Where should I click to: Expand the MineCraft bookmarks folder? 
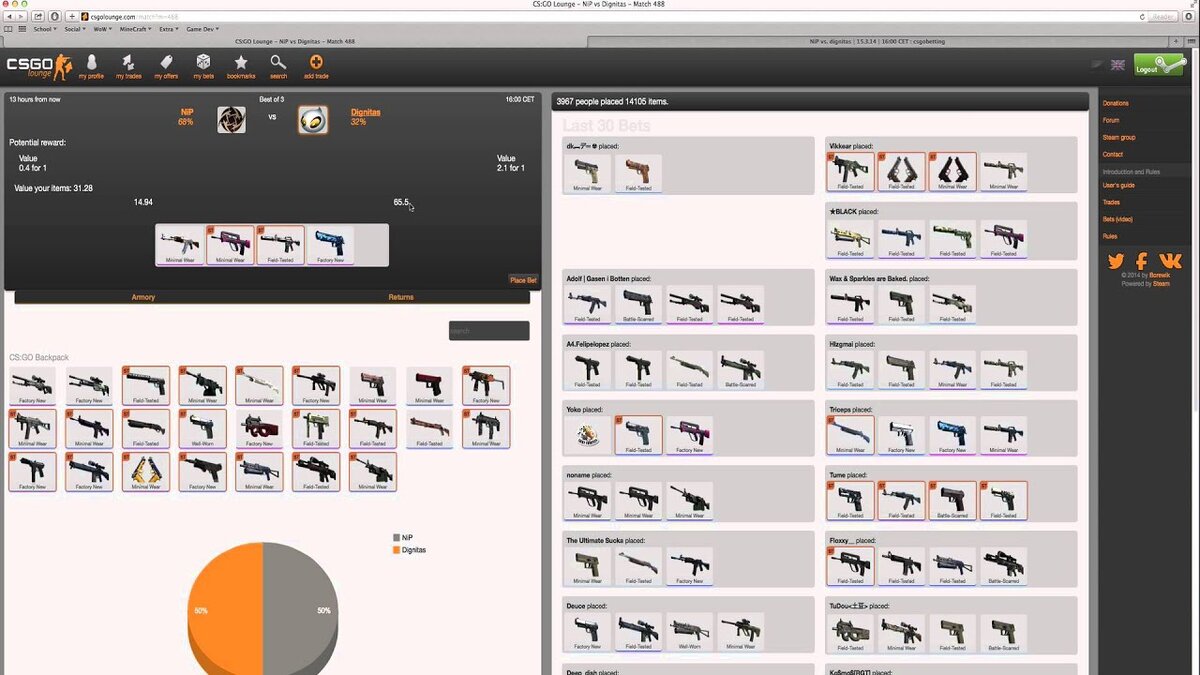[135, 29]
